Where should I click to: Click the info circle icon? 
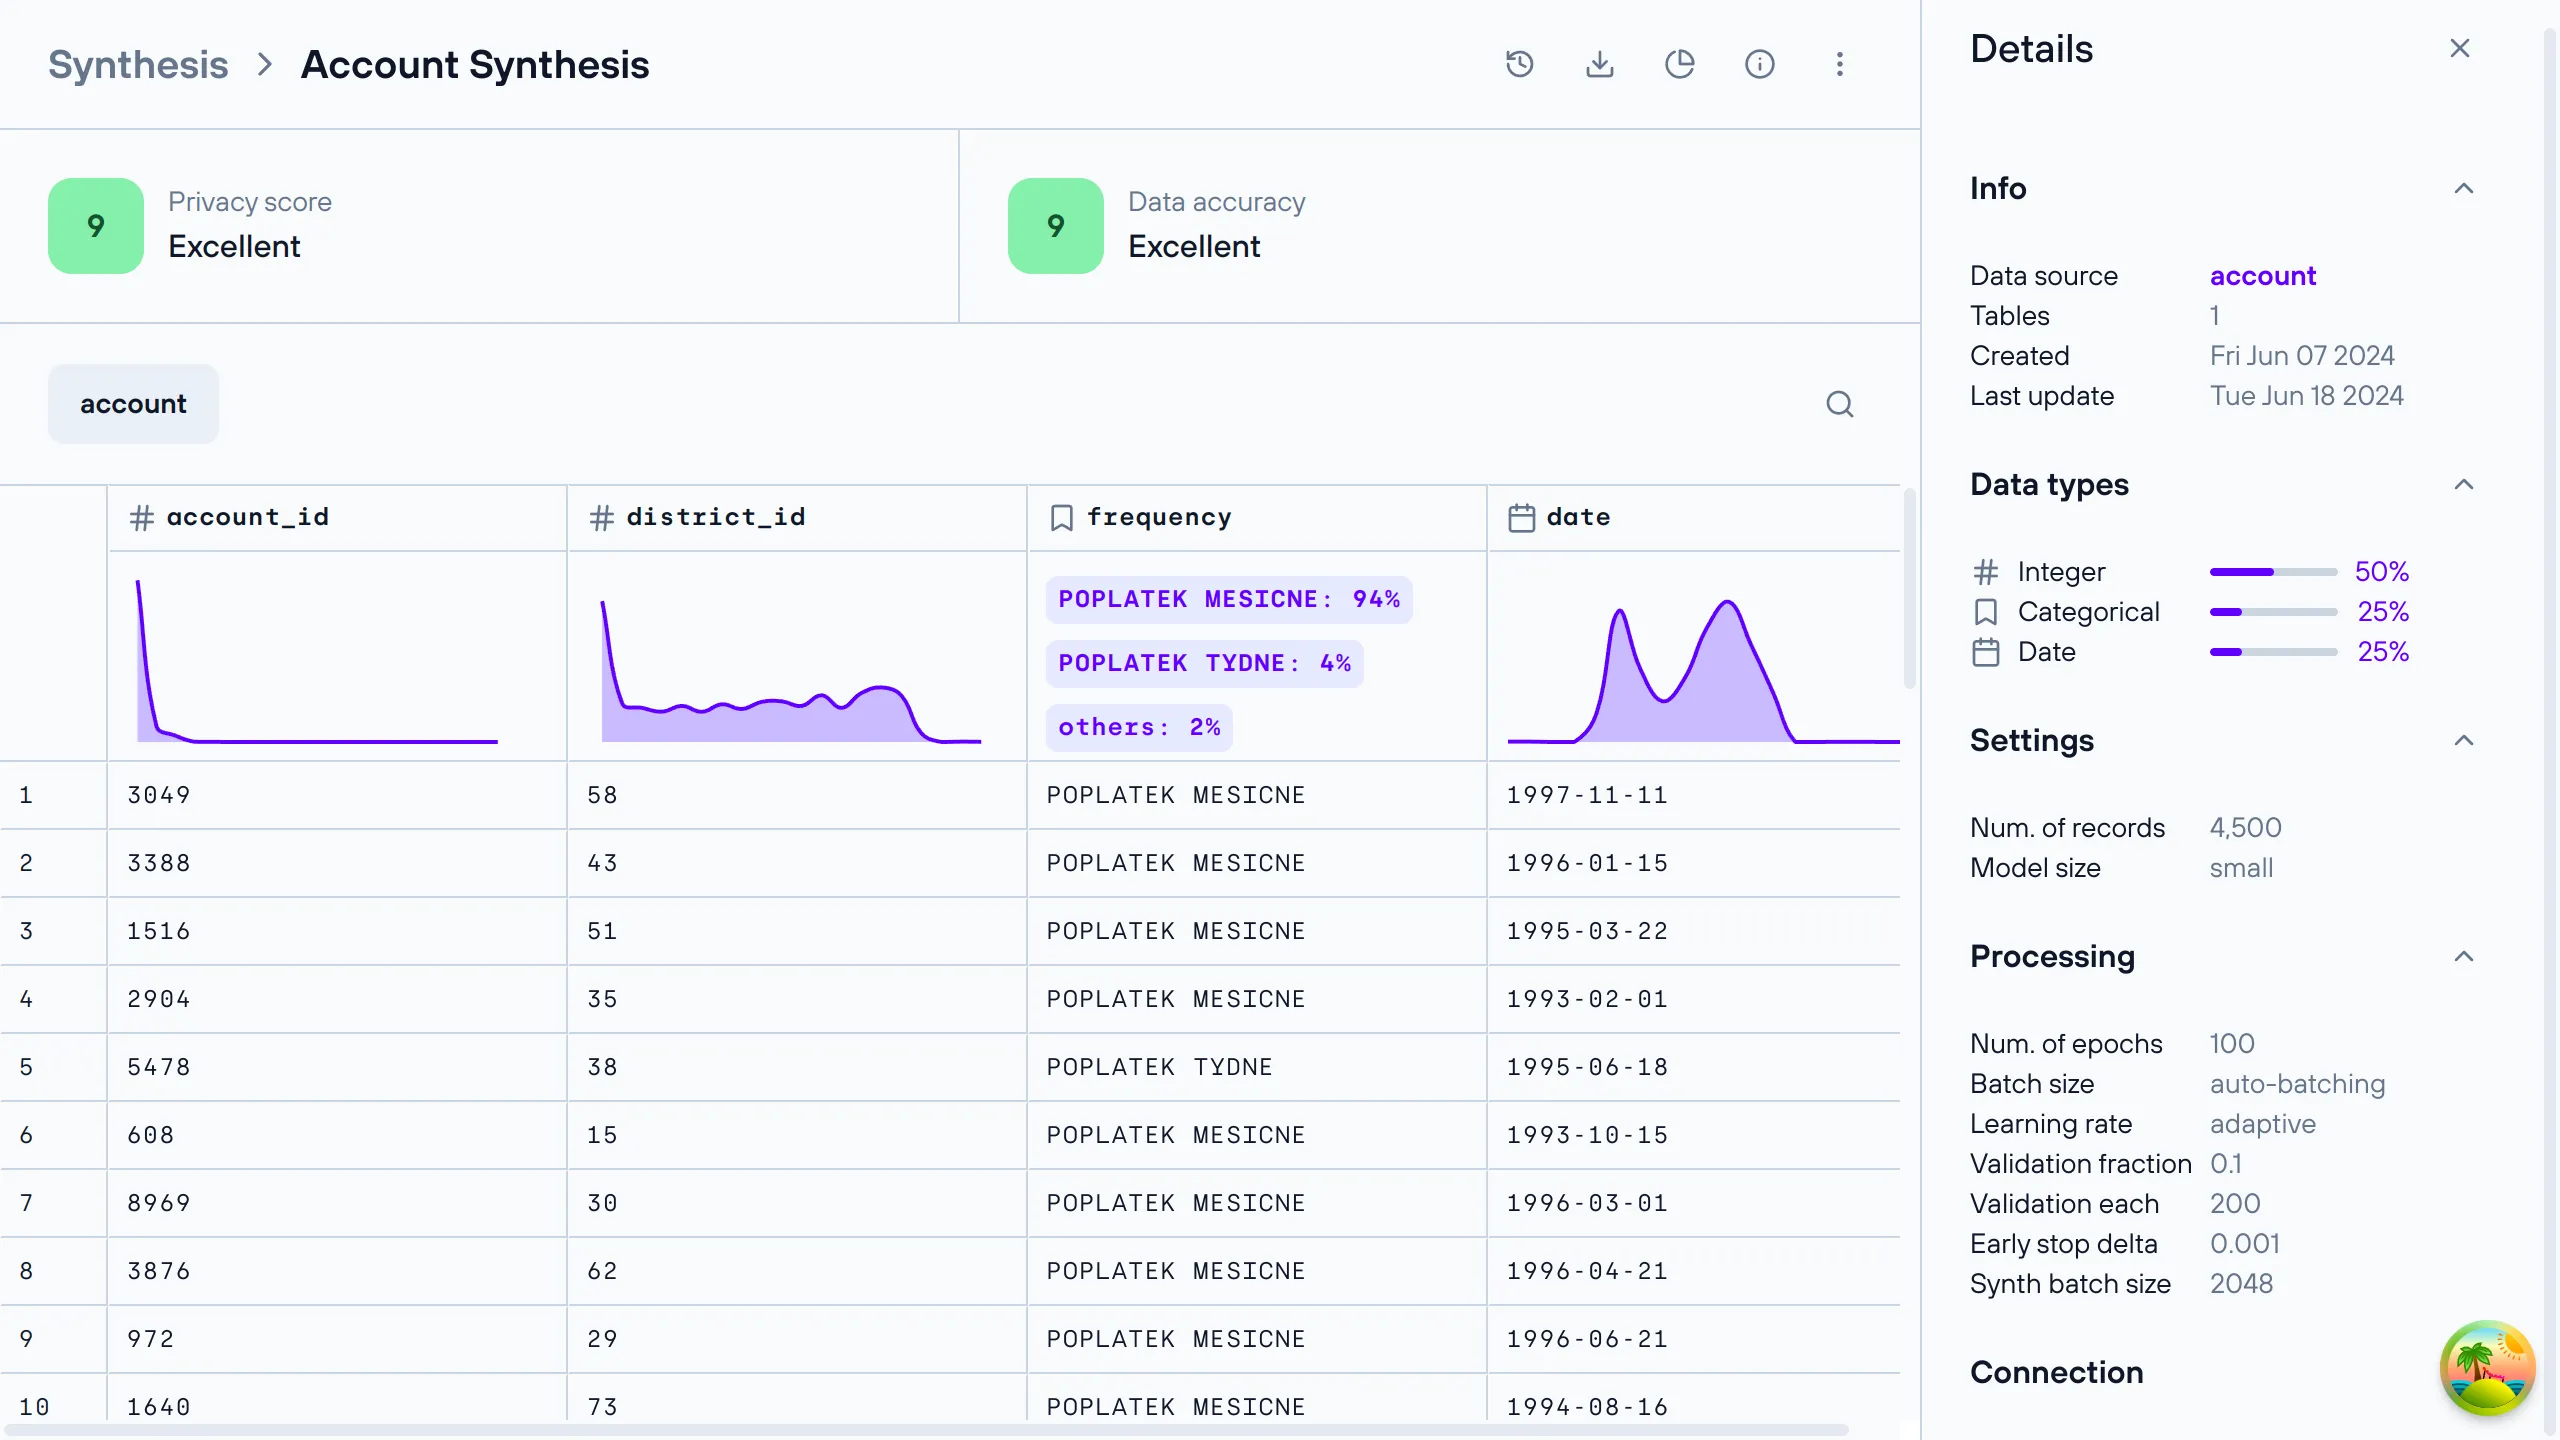point(1760,64)
